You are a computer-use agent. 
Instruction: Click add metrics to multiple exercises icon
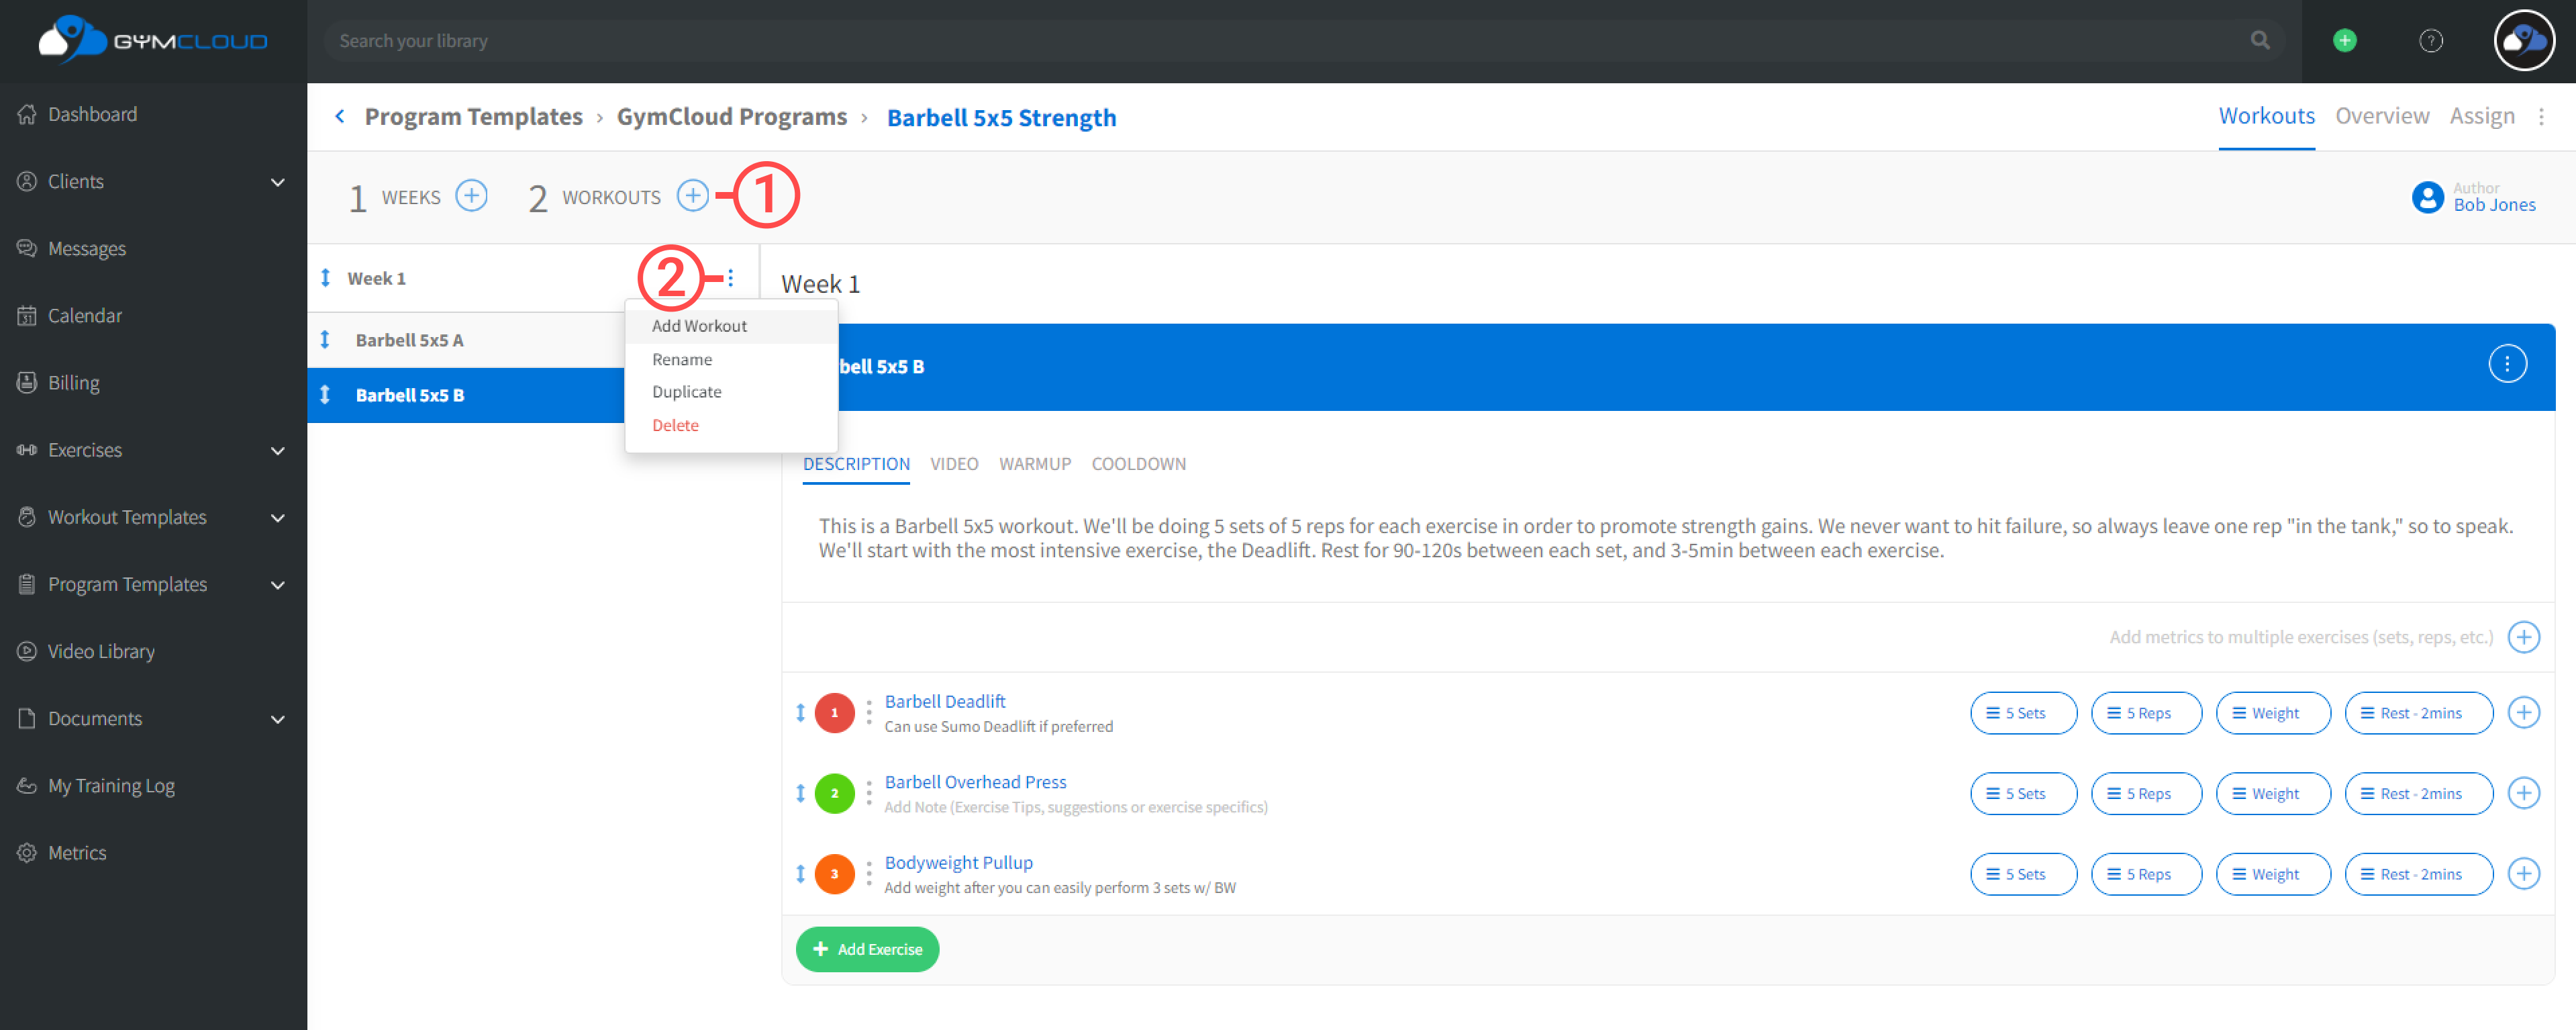tap(2523, 637)
